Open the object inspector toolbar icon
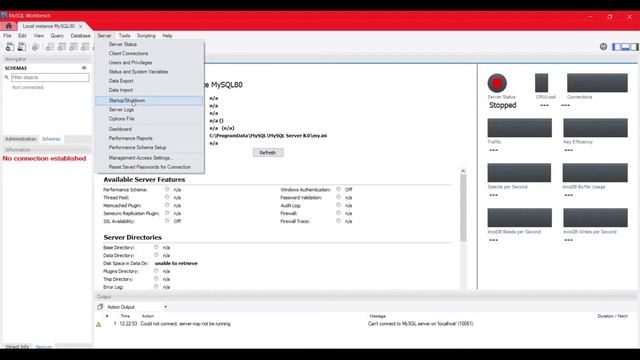The width and height of the screenshot is (640, 360). click(36, 47)
